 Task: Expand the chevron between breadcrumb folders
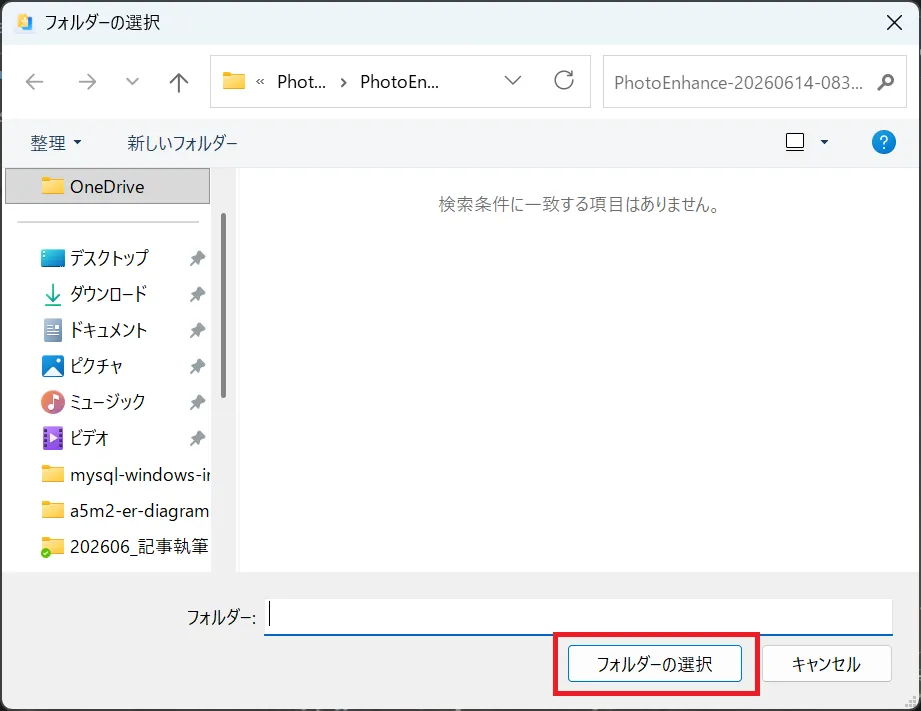(344, 82)
